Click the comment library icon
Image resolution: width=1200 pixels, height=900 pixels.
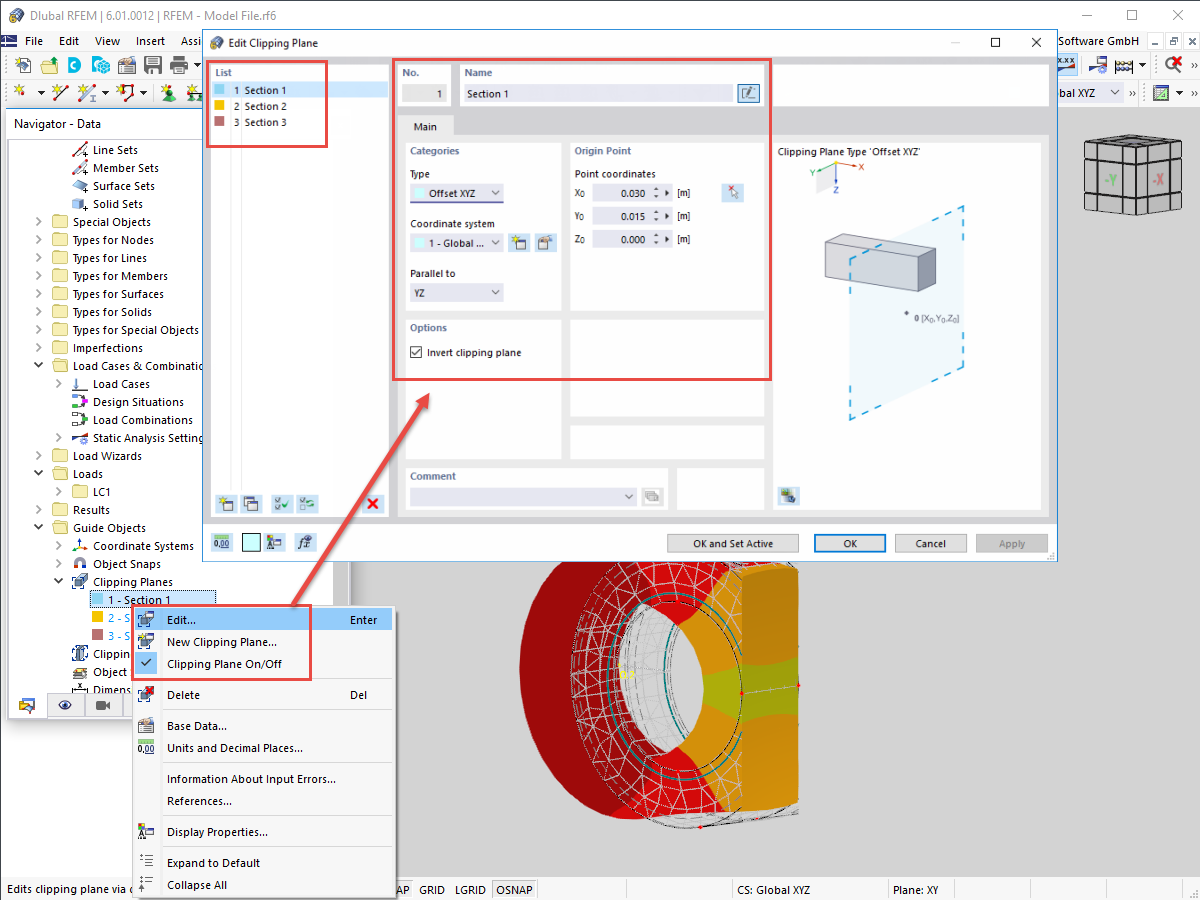(x=653, y=496)
